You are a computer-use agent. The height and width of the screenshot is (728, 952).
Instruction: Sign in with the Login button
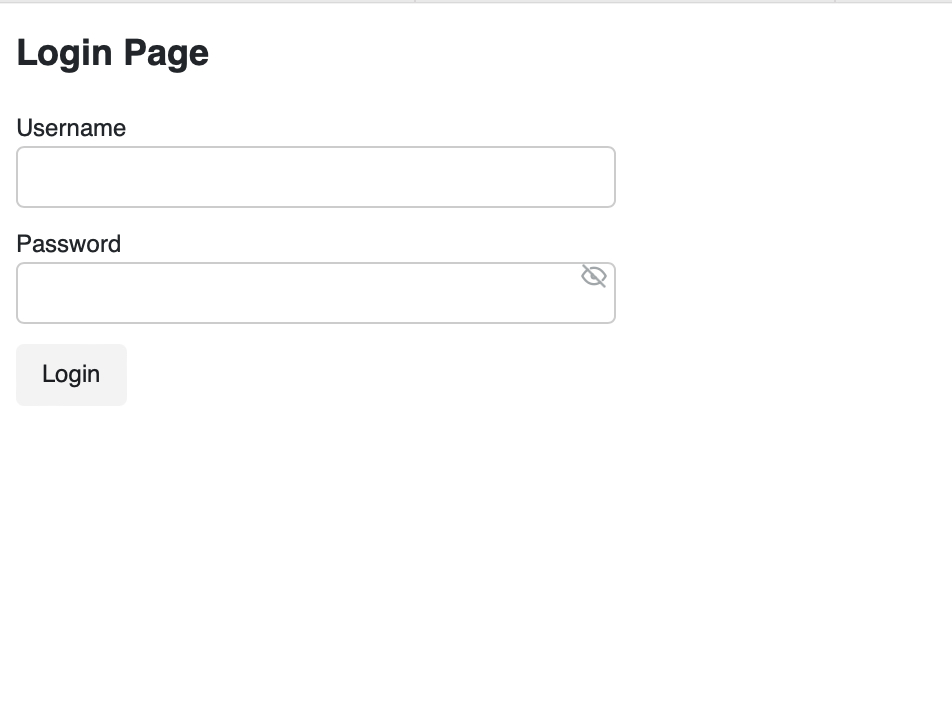pyautogui.click(x=71, y=375)
